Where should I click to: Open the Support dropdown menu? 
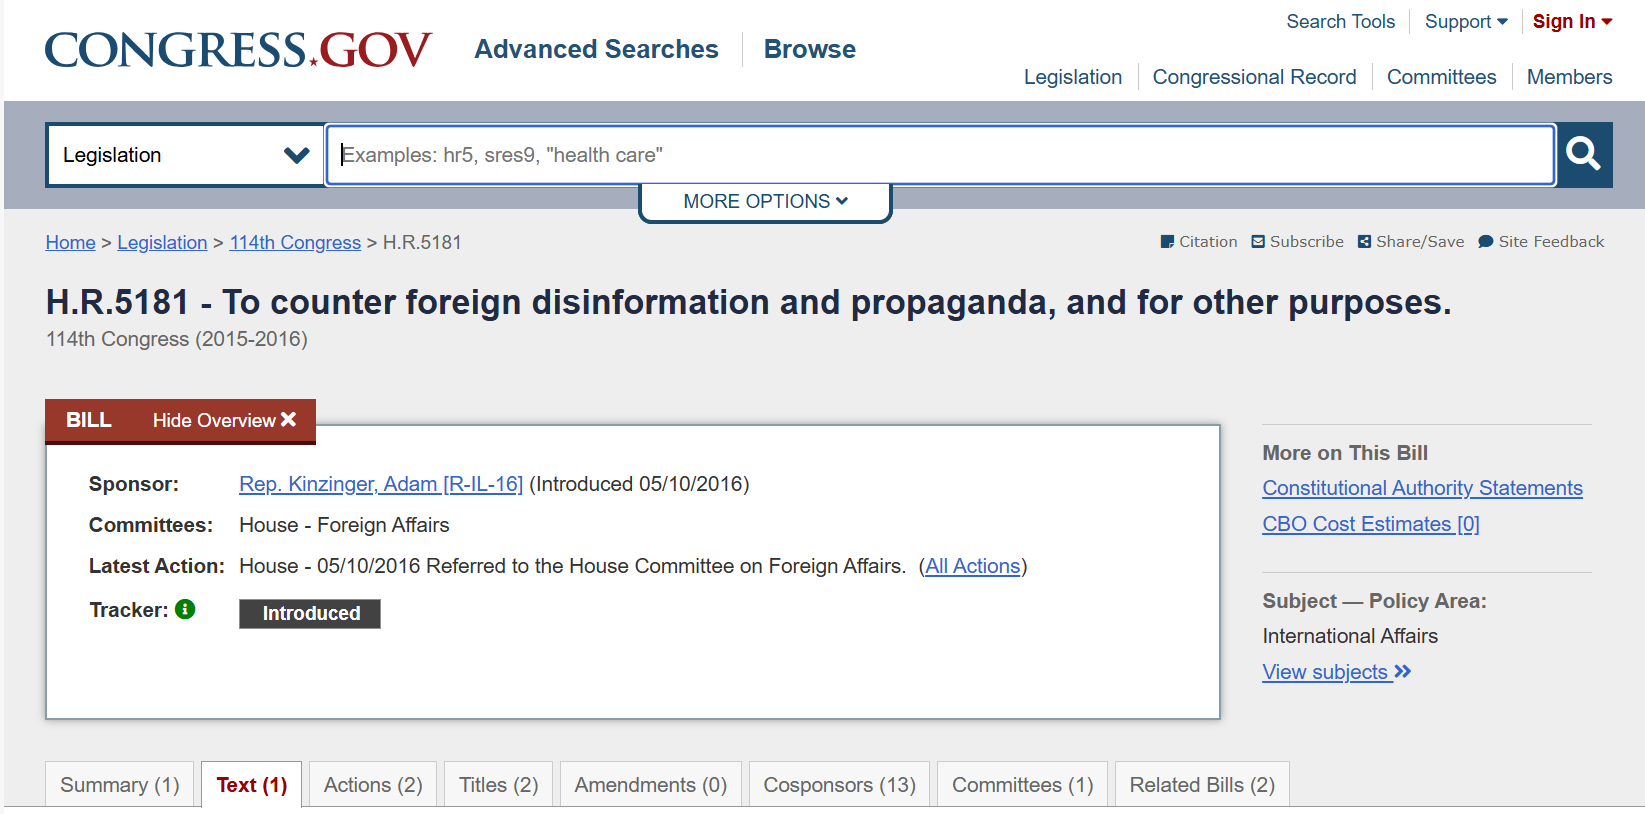1466,22
